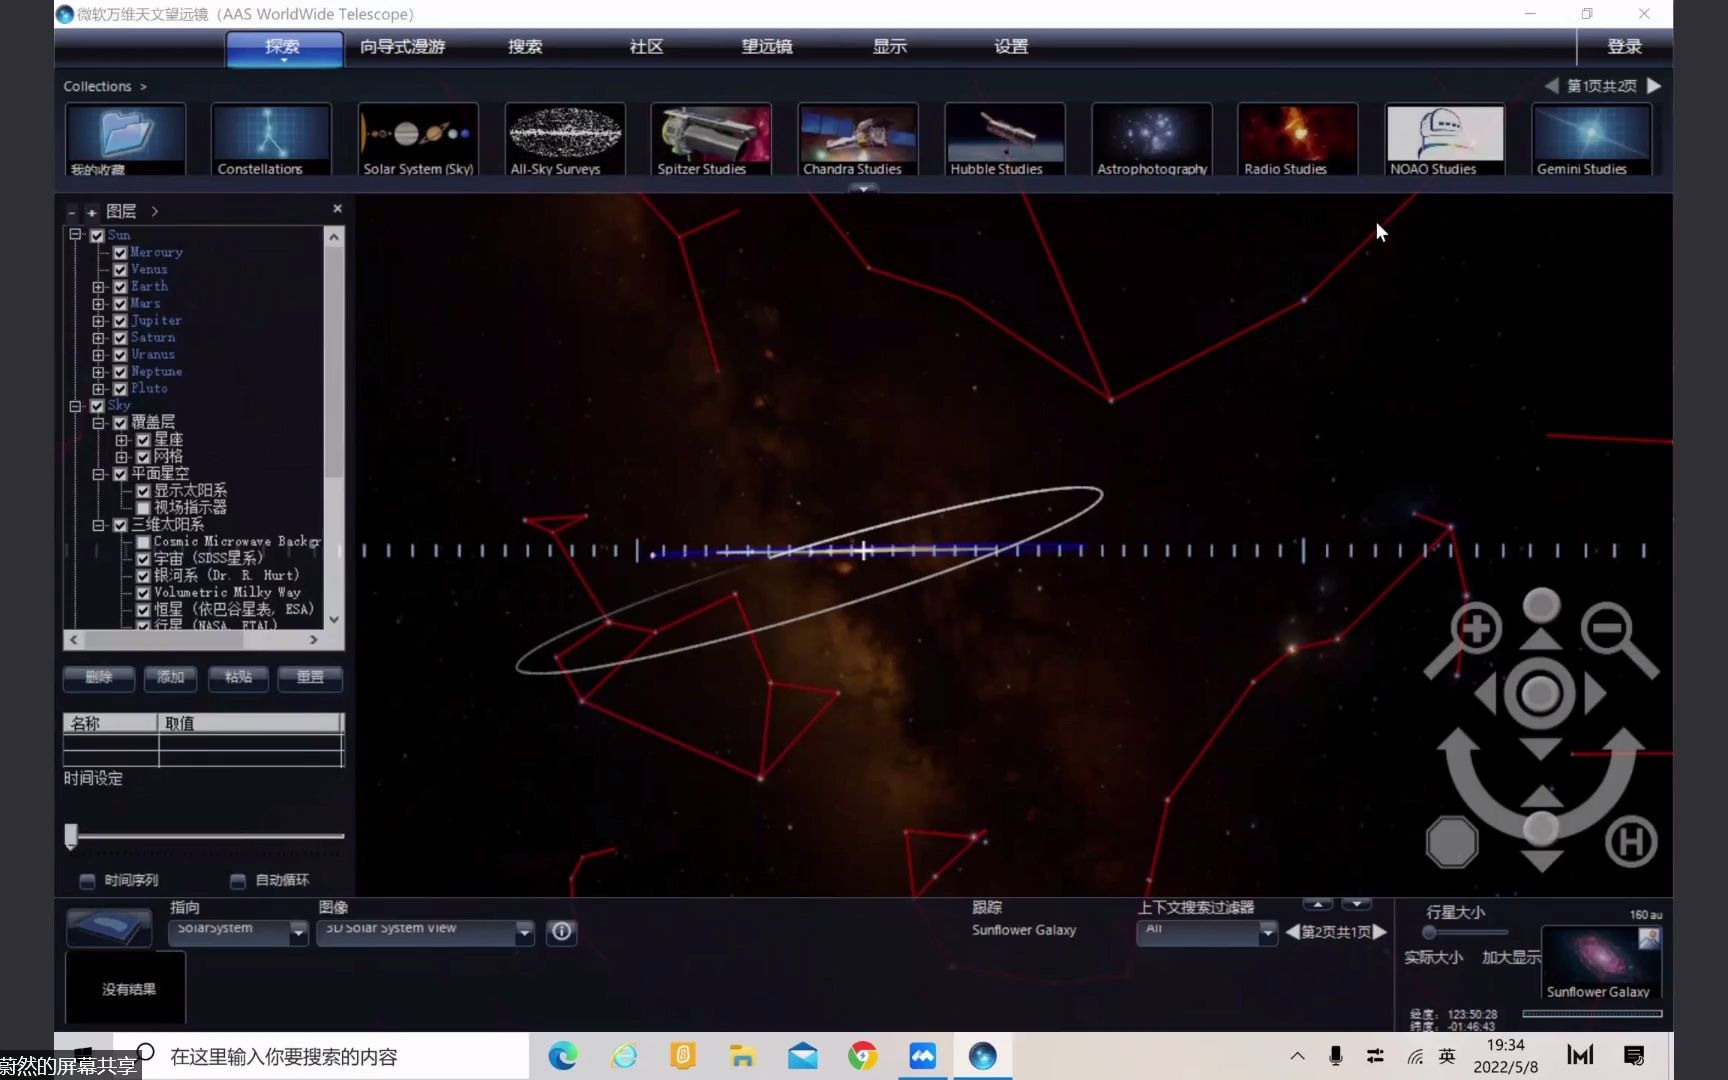Toggle the 时间序列 checkbox

click(87, 881)
